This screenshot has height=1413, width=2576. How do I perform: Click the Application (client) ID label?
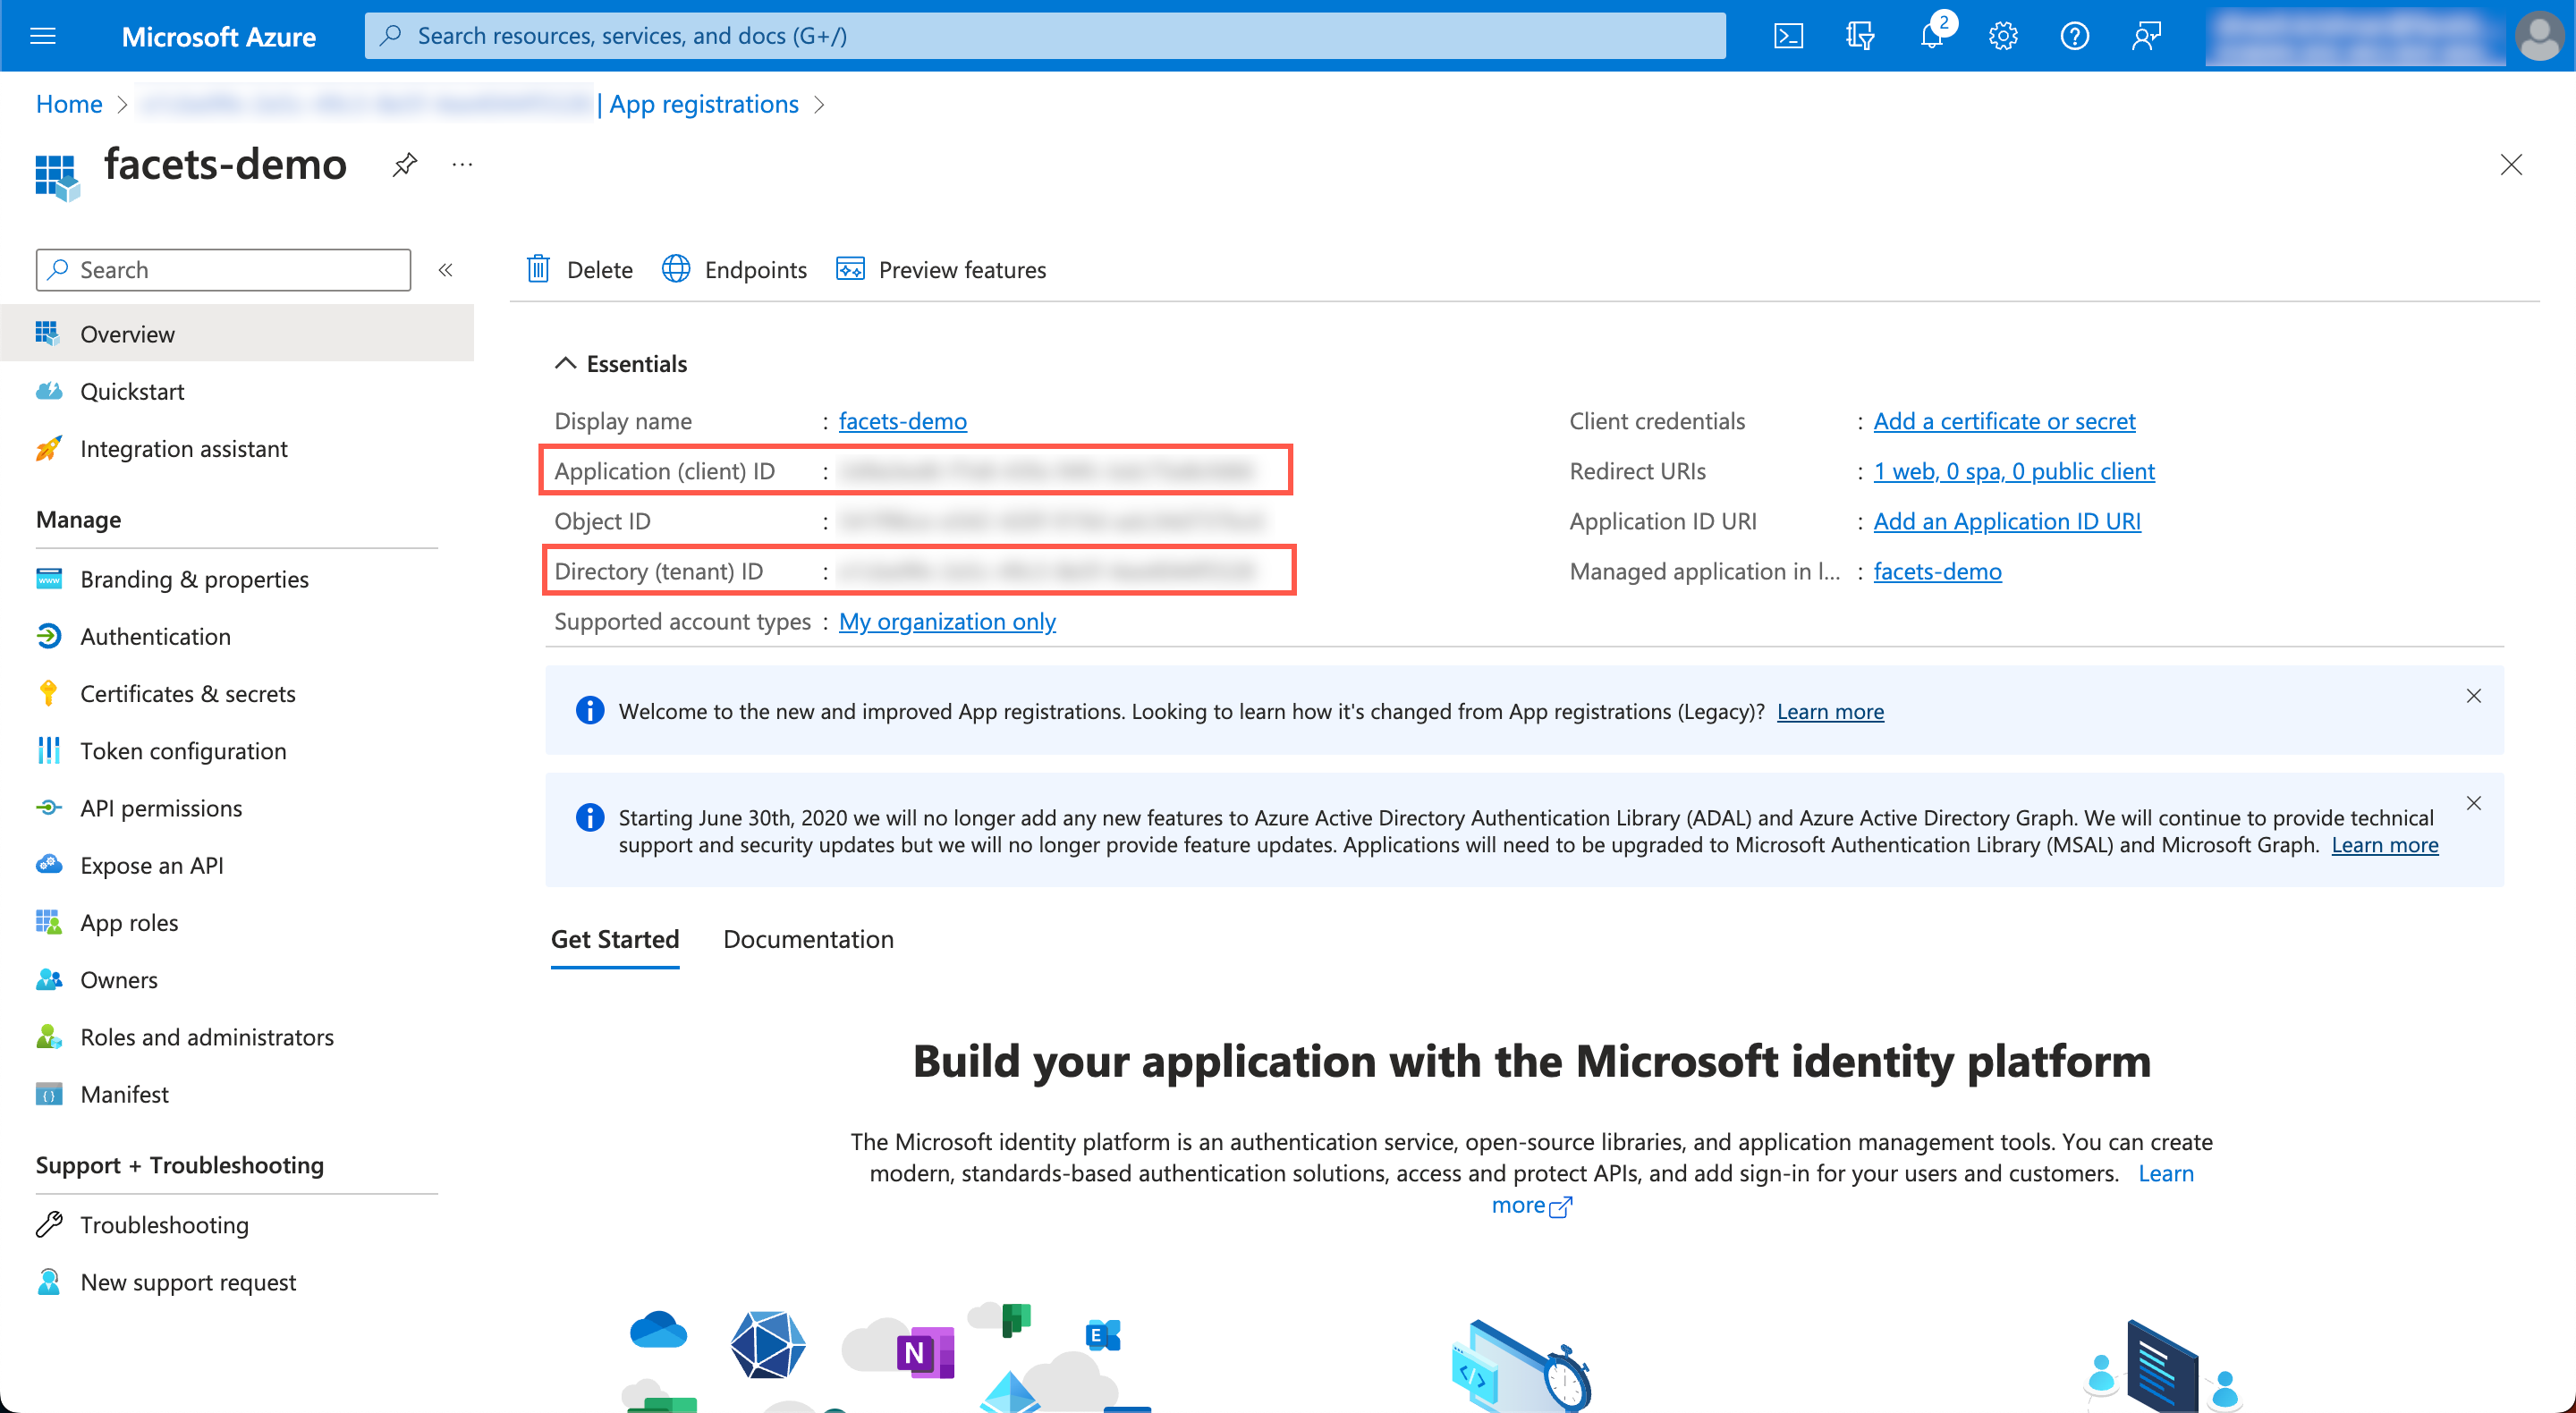point(664,471)
